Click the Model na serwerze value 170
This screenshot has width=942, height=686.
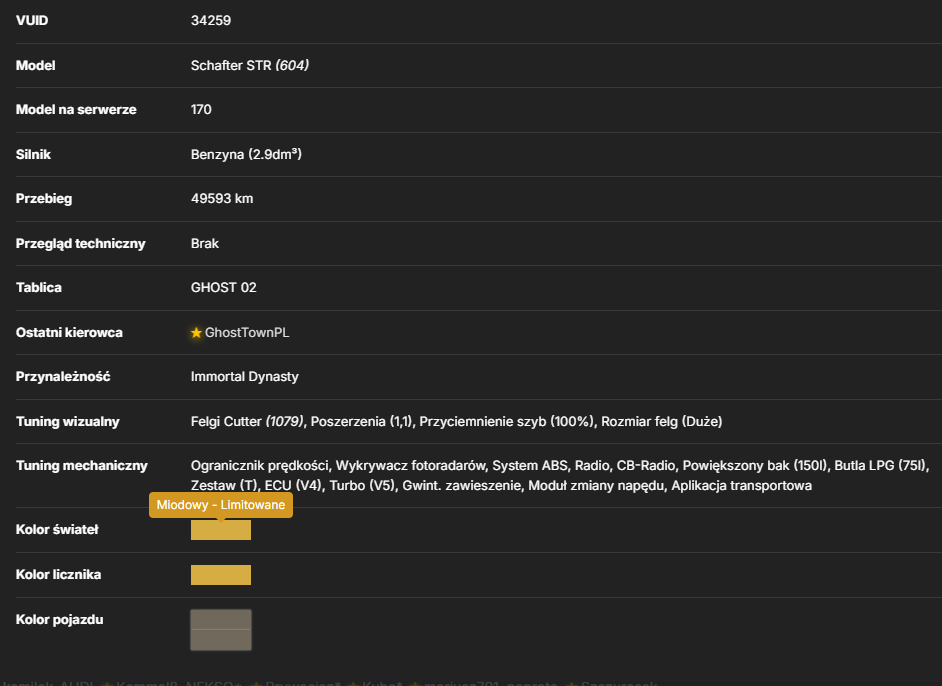[x=201, y=110]
